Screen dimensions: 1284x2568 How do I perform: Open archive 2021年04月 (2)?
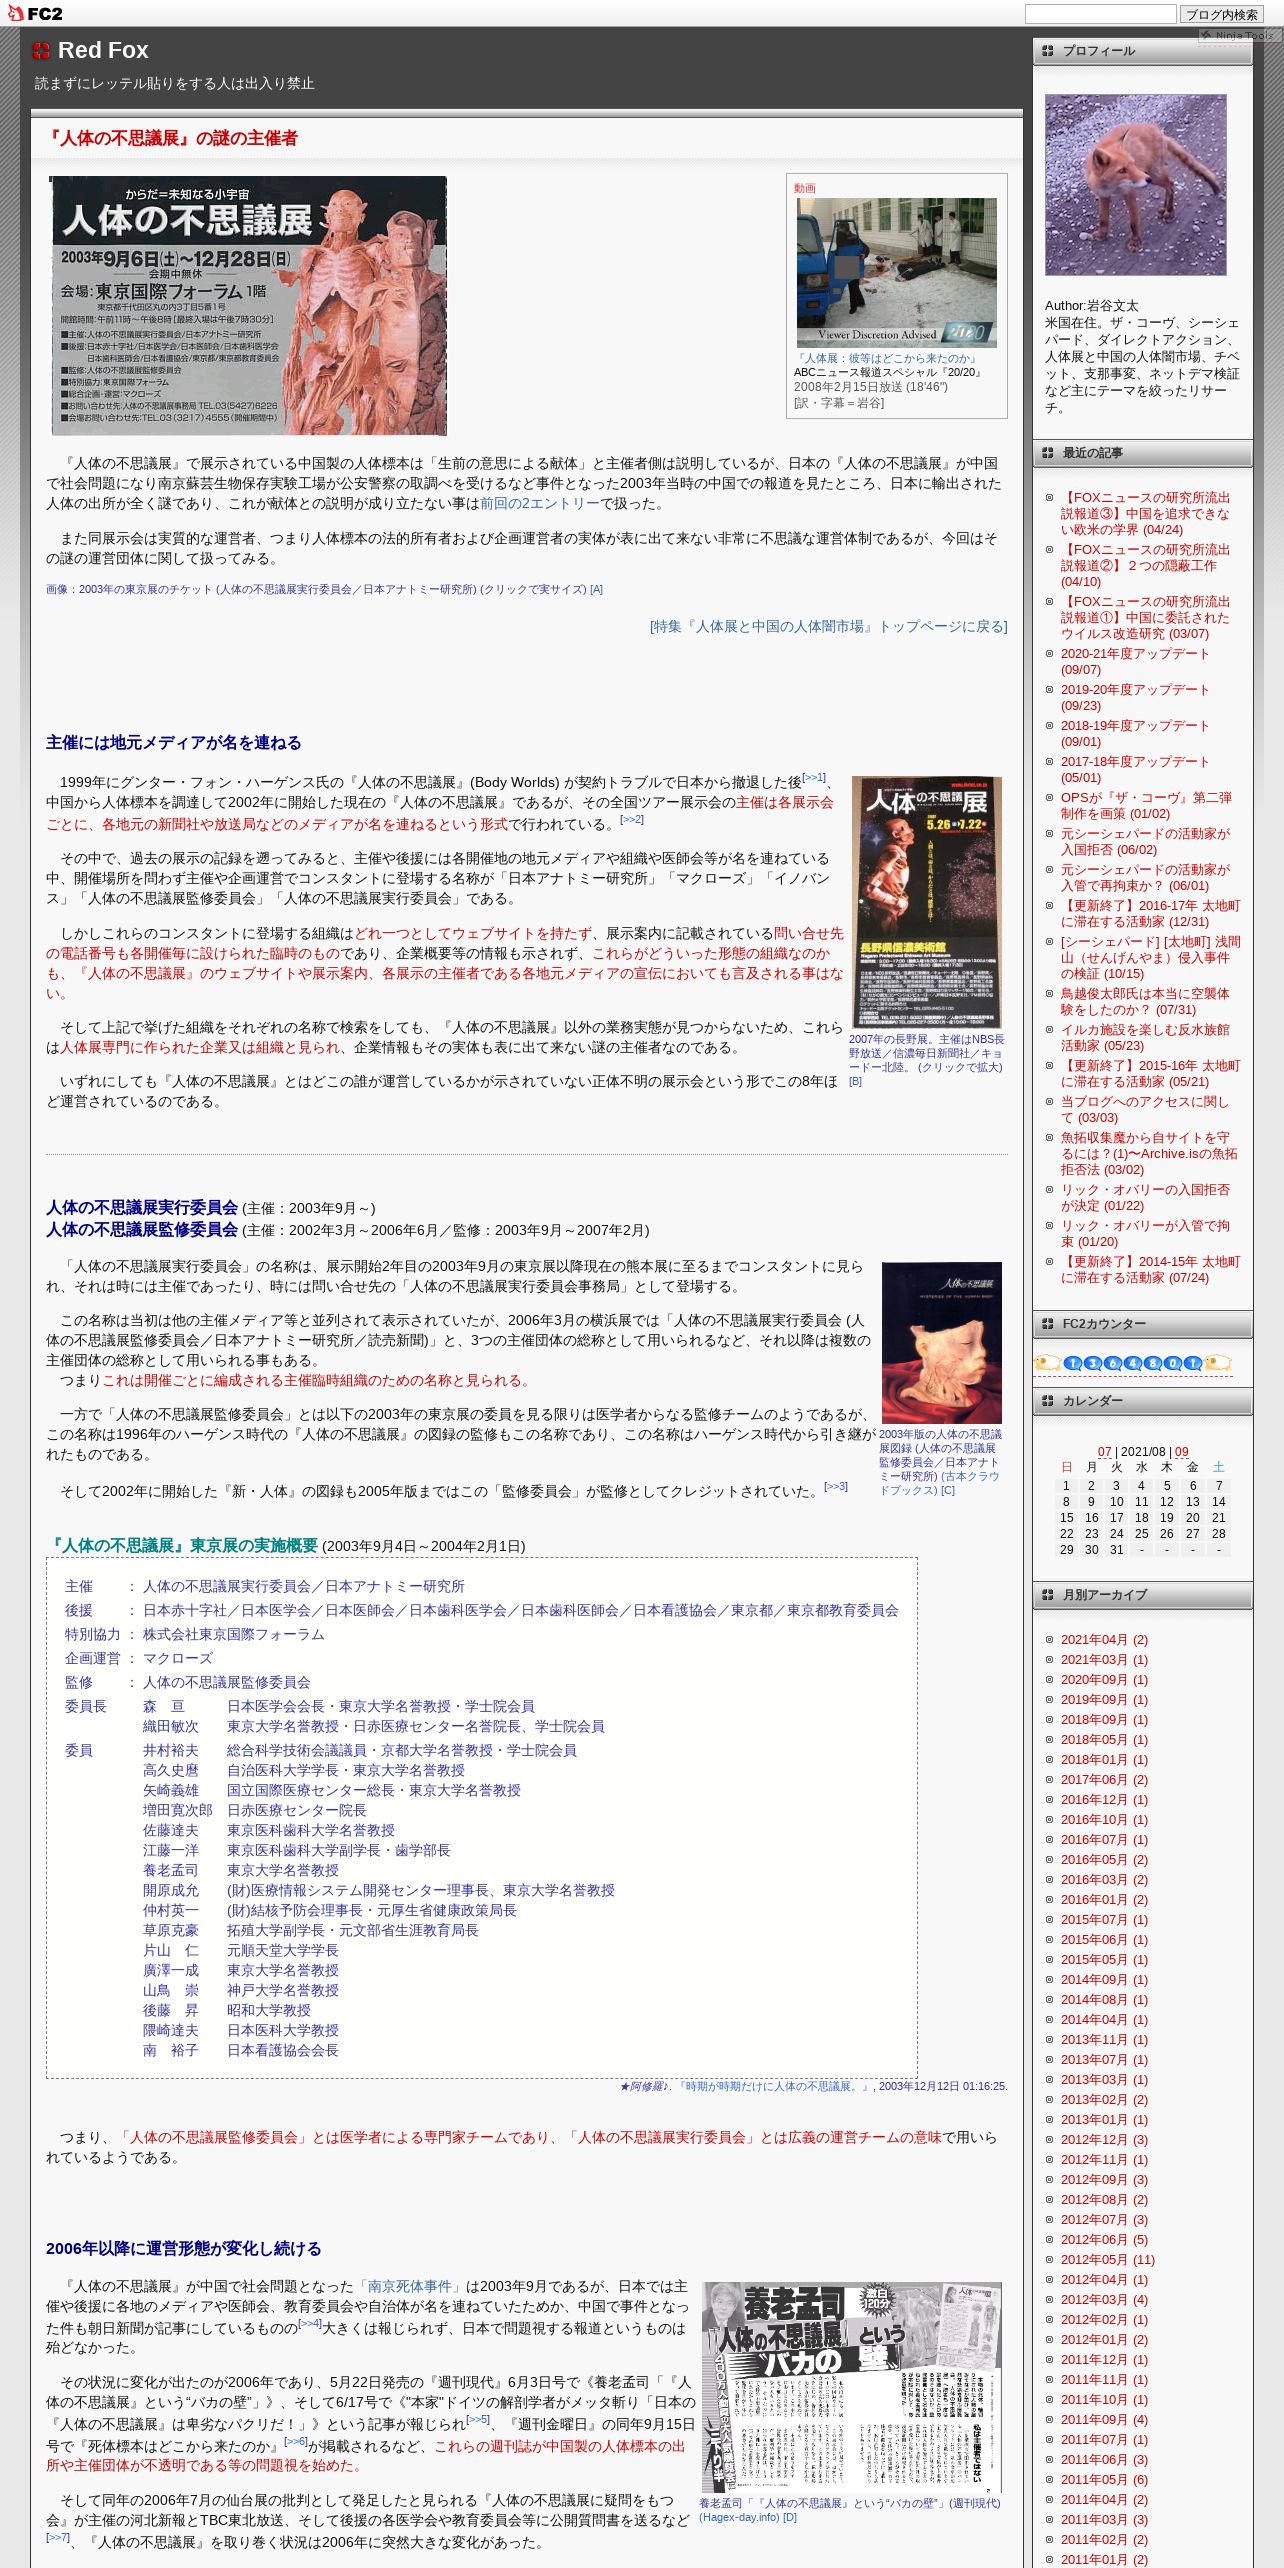[1104, 1639]
